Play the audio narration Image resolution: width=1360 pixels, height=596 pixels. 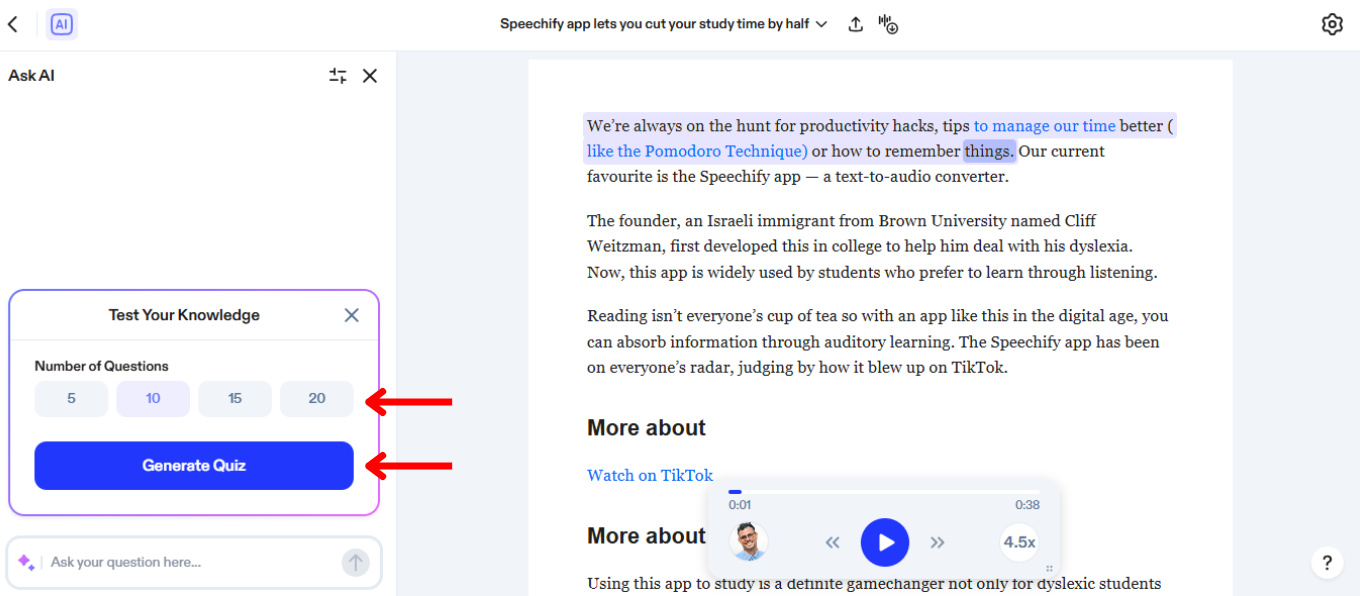(884, 542)
